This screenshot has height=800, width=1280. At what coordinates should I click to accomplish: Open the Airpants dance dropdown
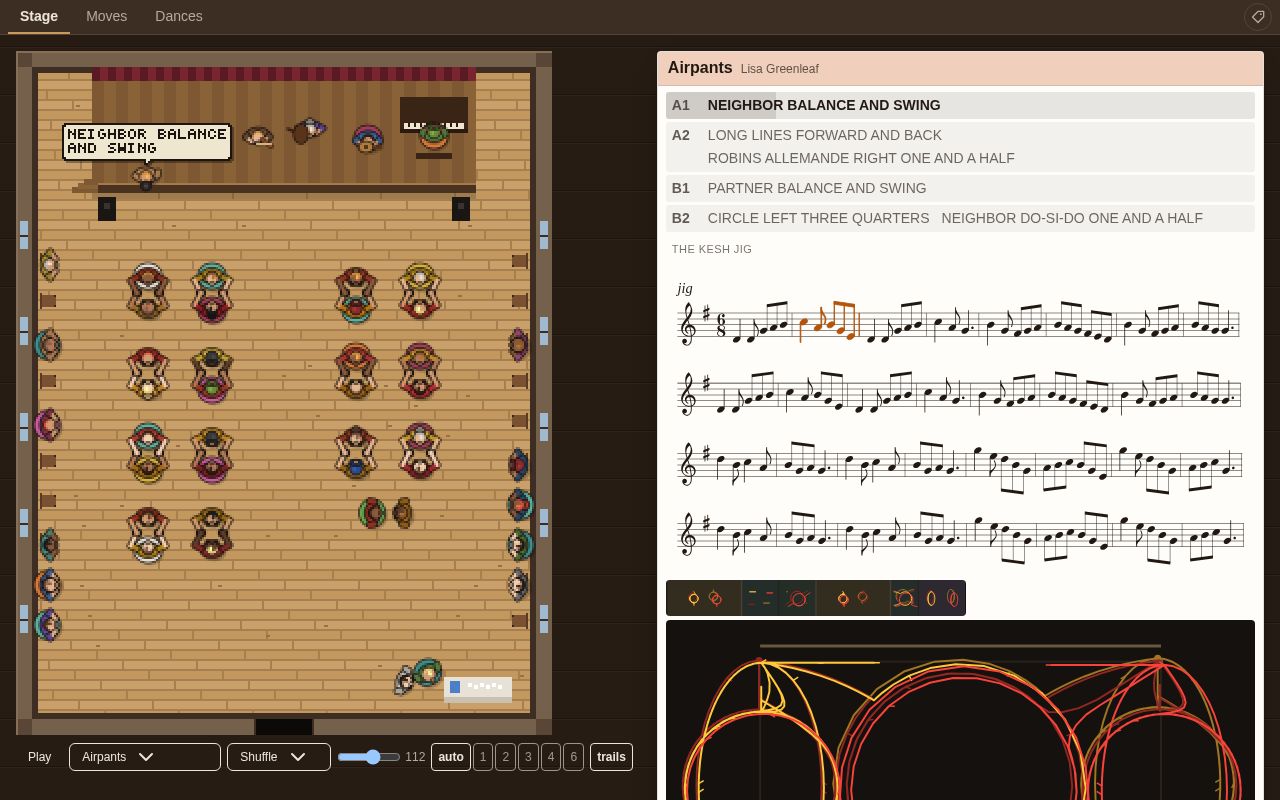(145, 757)
